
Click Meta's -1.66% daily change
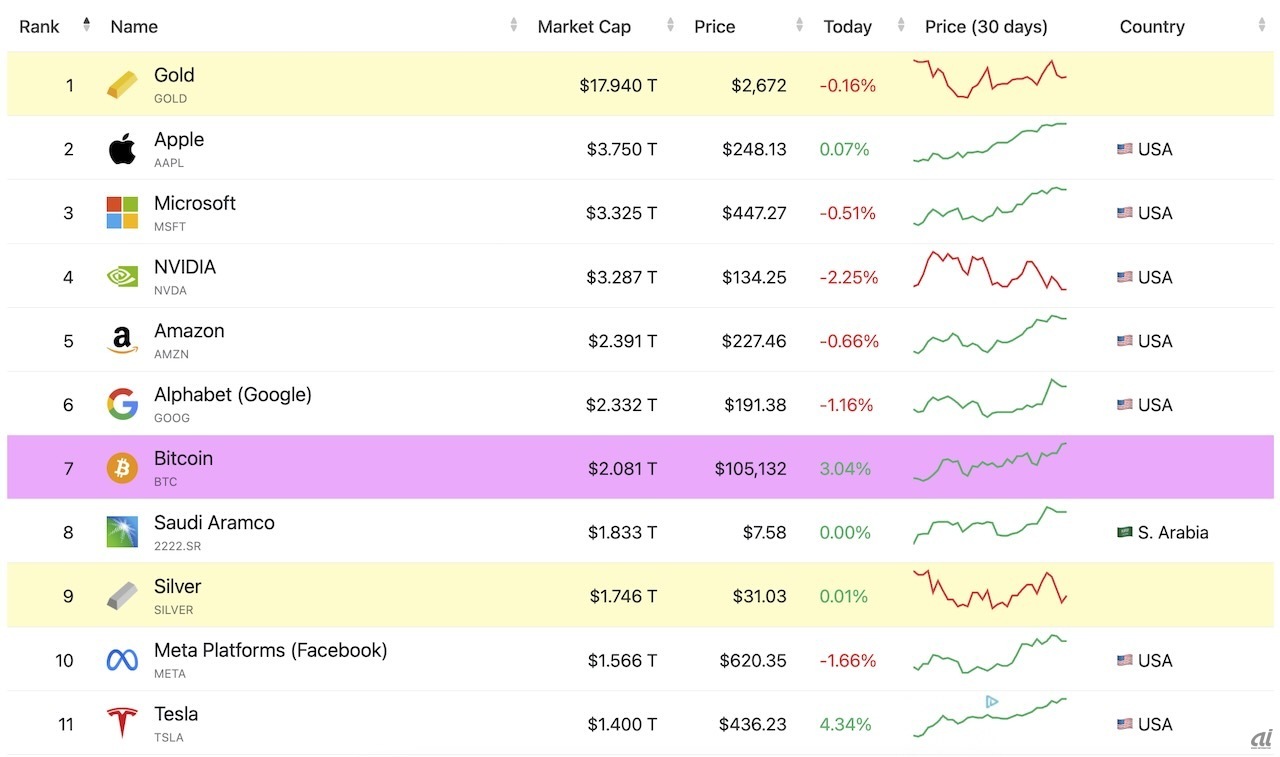click(x=848, y=660)
